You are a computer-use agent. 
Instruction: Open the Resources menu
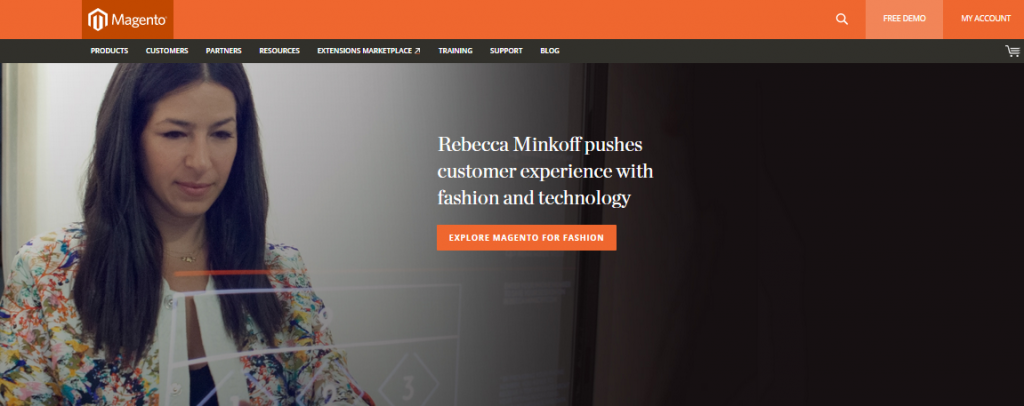coord(279,51)
